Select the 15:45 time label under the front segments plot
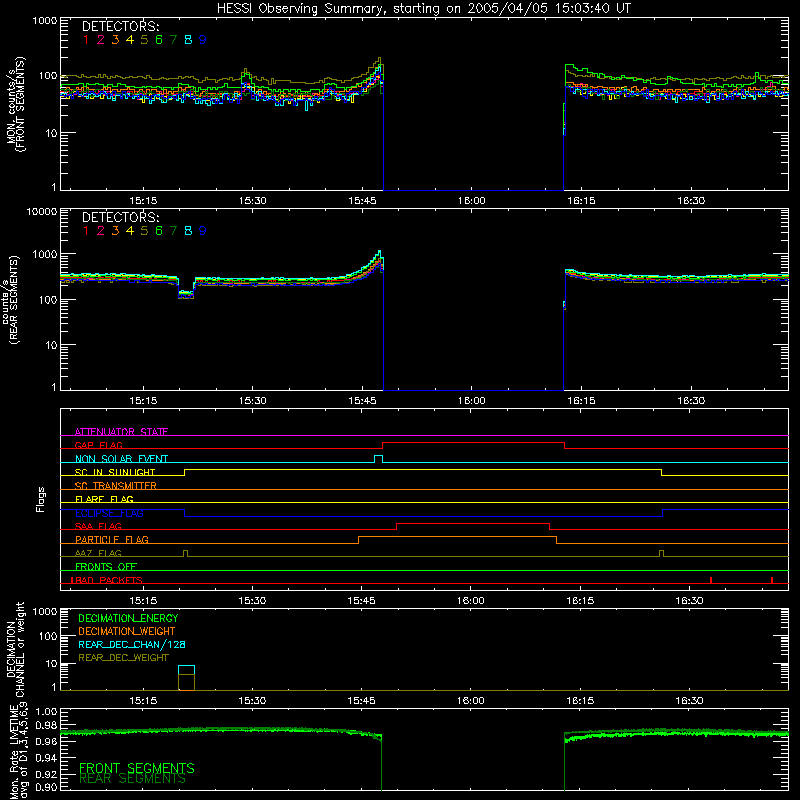The width and height of the screenshot is (800, 800). (x=362, y=201)
